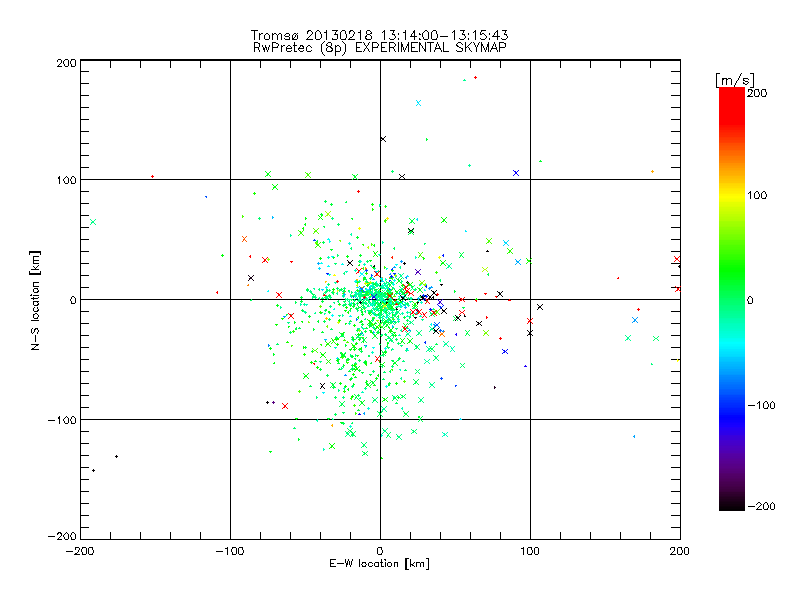Pick the black band at the colorbar bottom
Screen dimensions: 800x600
point(732,503)
